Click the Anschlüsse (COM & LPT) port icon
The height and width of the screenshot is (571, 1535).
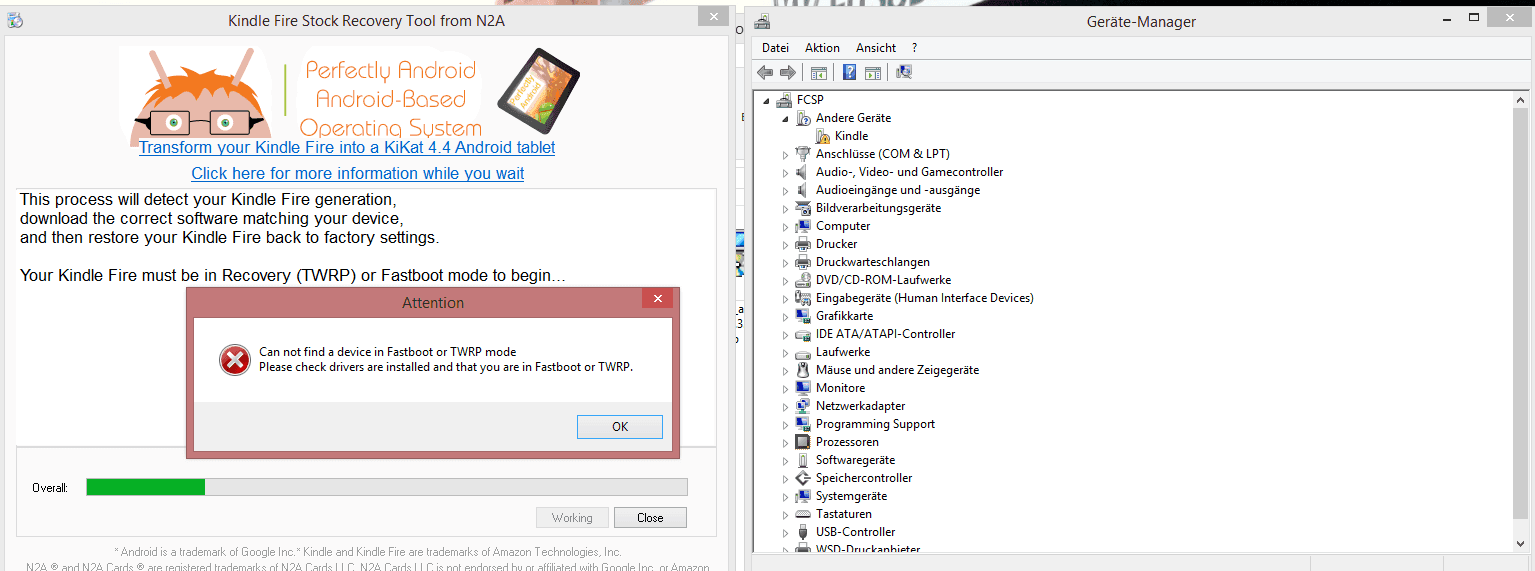[803, 154]
